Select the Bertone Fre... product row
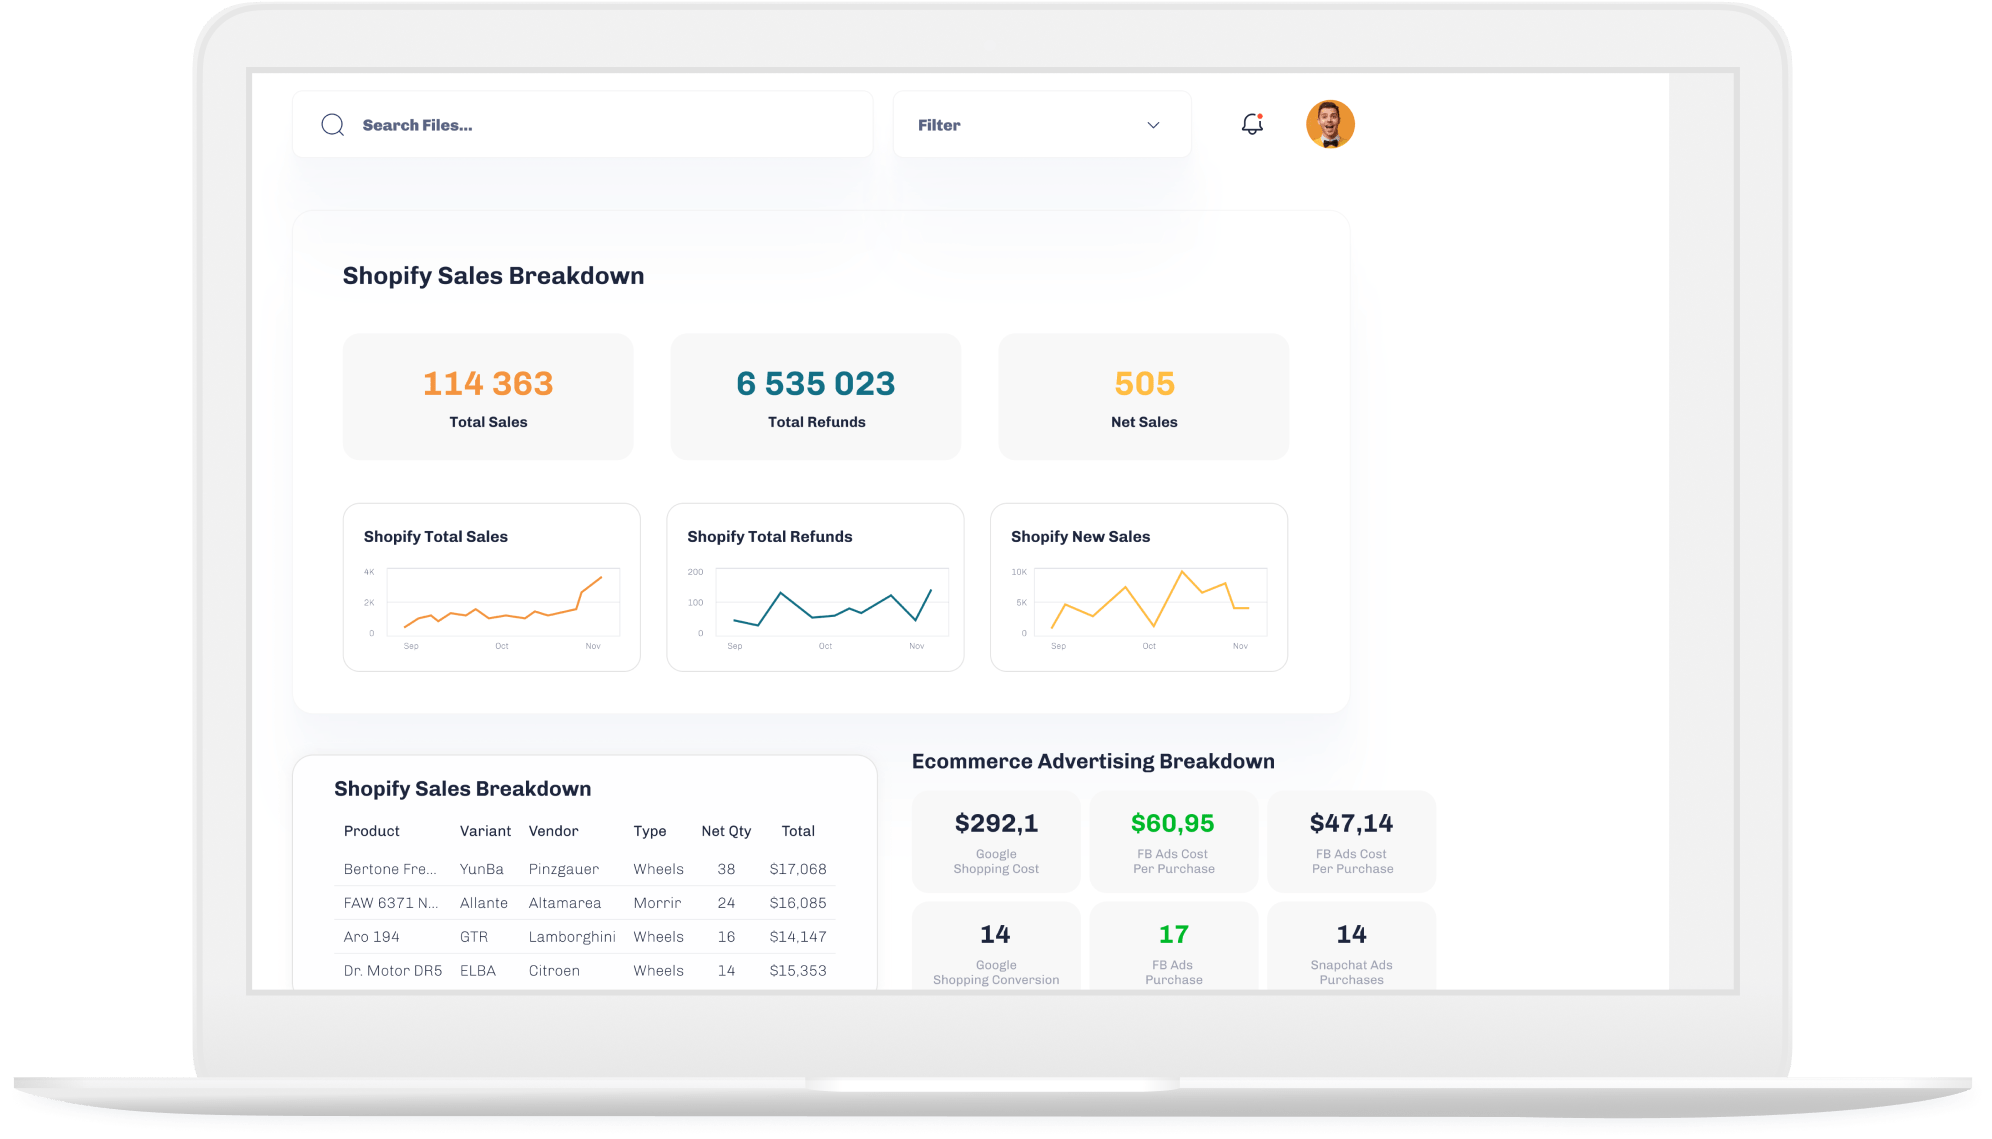The image size is (1992, 1139). 585,869
